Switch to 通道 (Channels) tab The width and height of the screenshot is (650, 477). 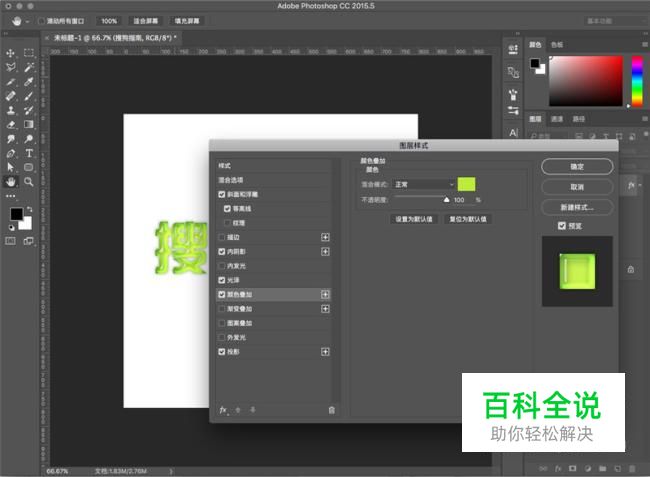(x=557, y=119)
